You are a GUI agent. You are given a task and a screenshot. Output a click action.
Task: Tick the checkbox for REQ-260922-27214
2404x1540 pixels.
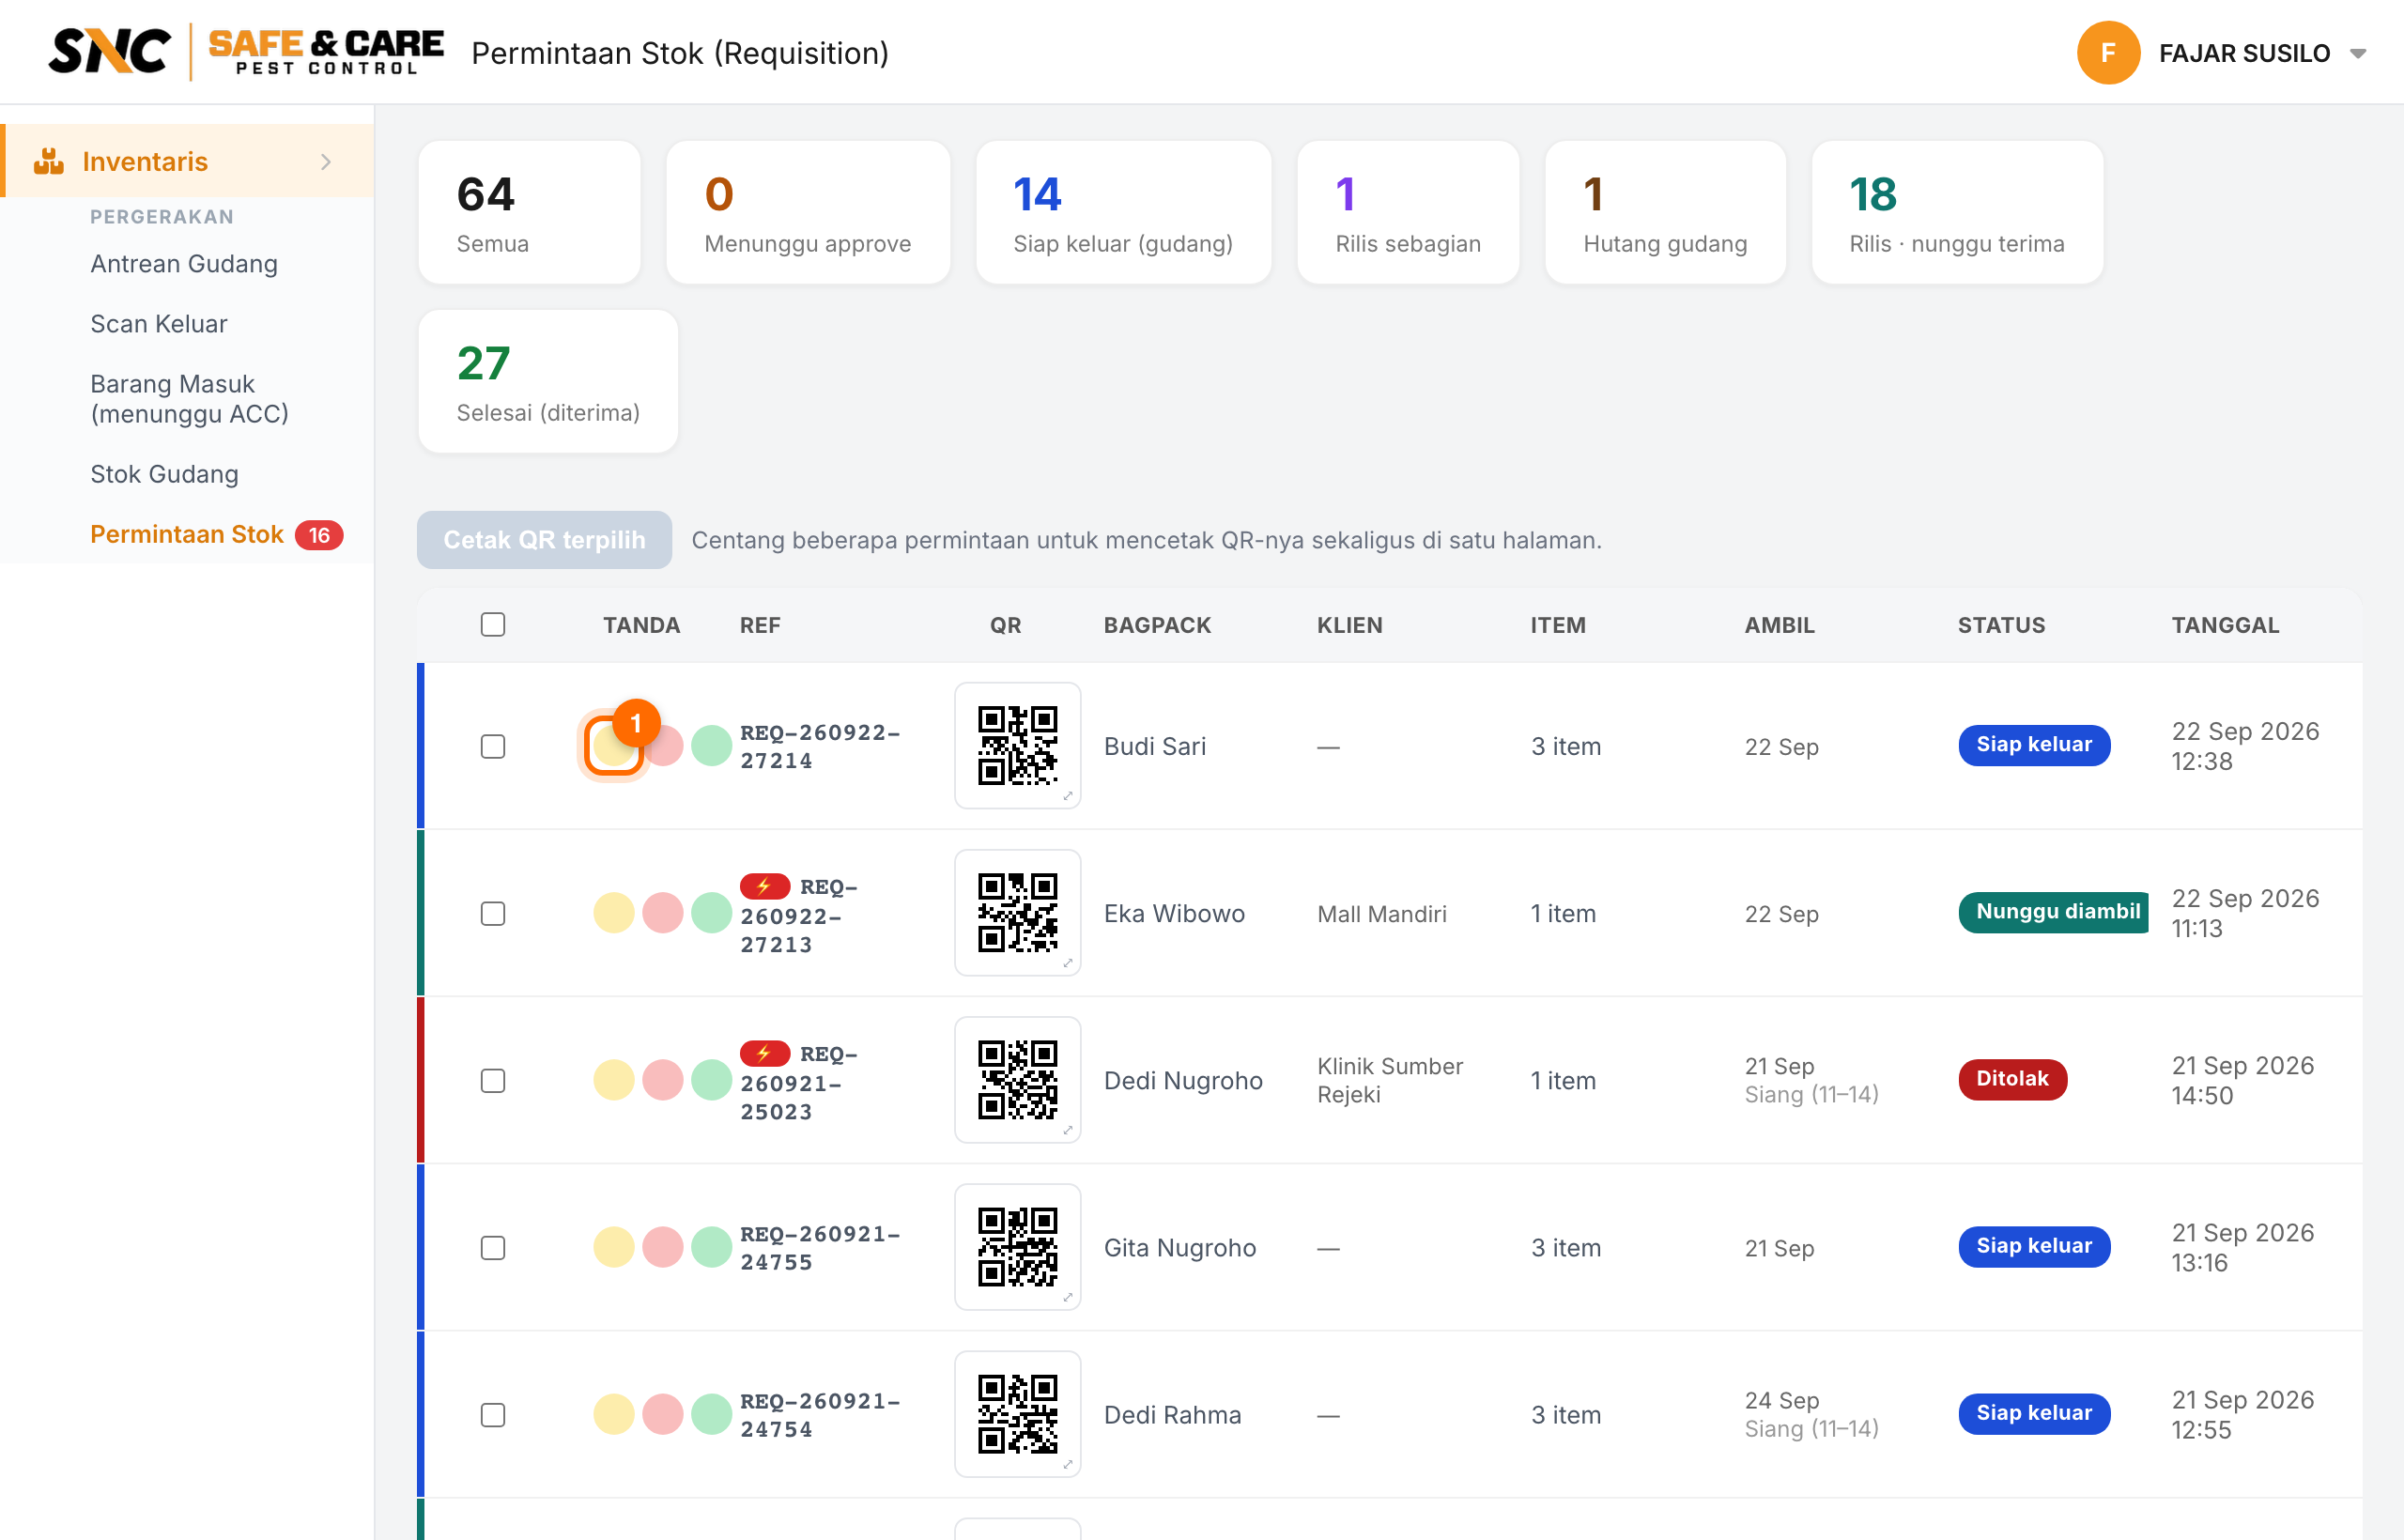coord(493,747)
